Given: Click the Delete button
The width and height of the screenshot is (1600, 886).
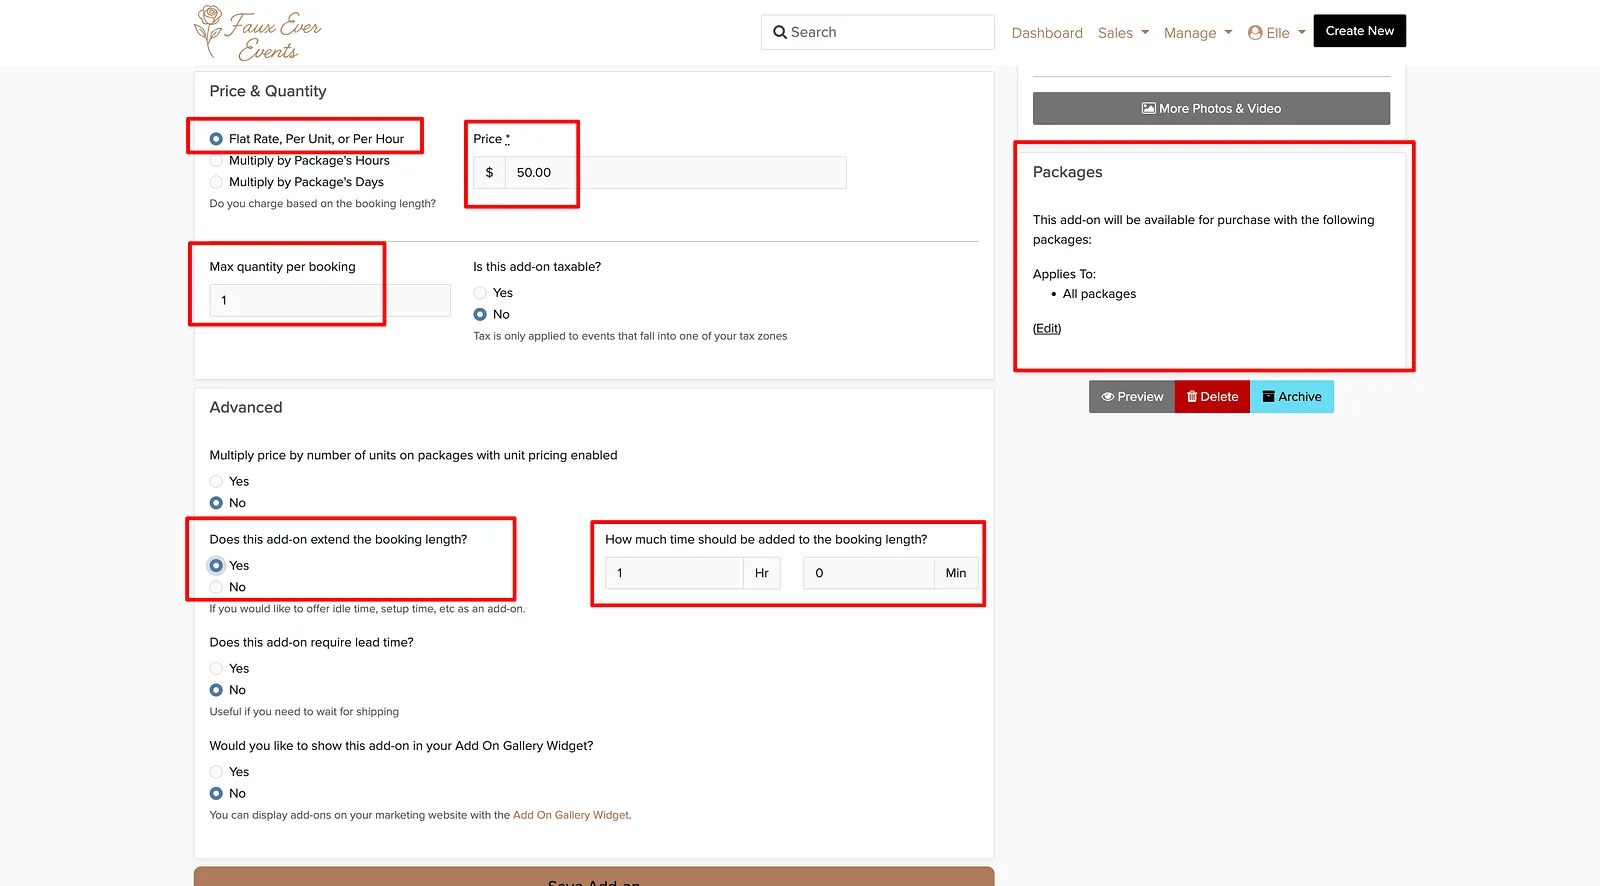Looking at the screenshot, I should [x=1212, y=397].
